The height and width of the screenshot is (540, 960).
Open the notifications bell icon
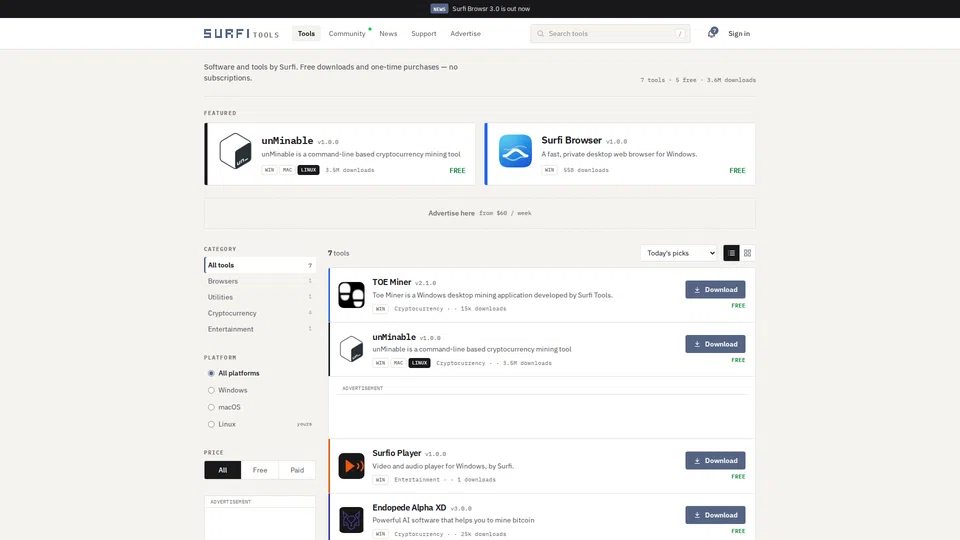point(711,33)
